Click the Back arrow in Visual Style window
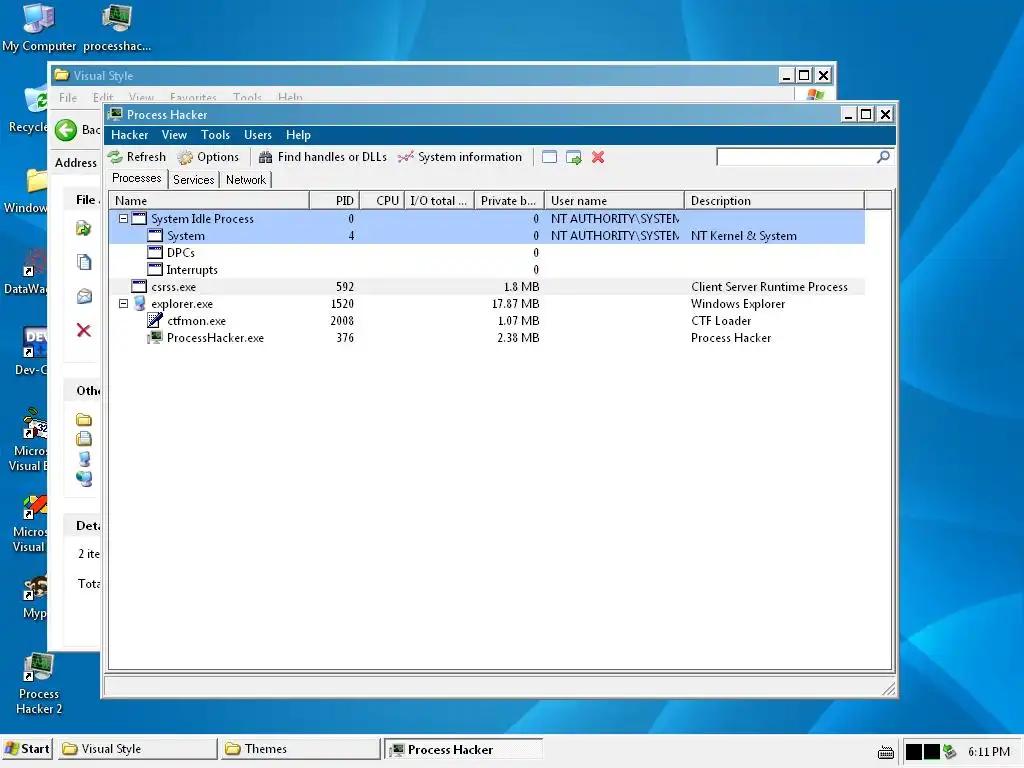 (x=66, y=130)
